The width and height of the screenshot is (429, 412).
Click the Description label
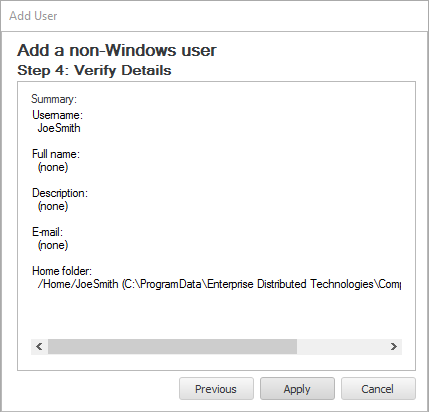click(x=60, y=193)
